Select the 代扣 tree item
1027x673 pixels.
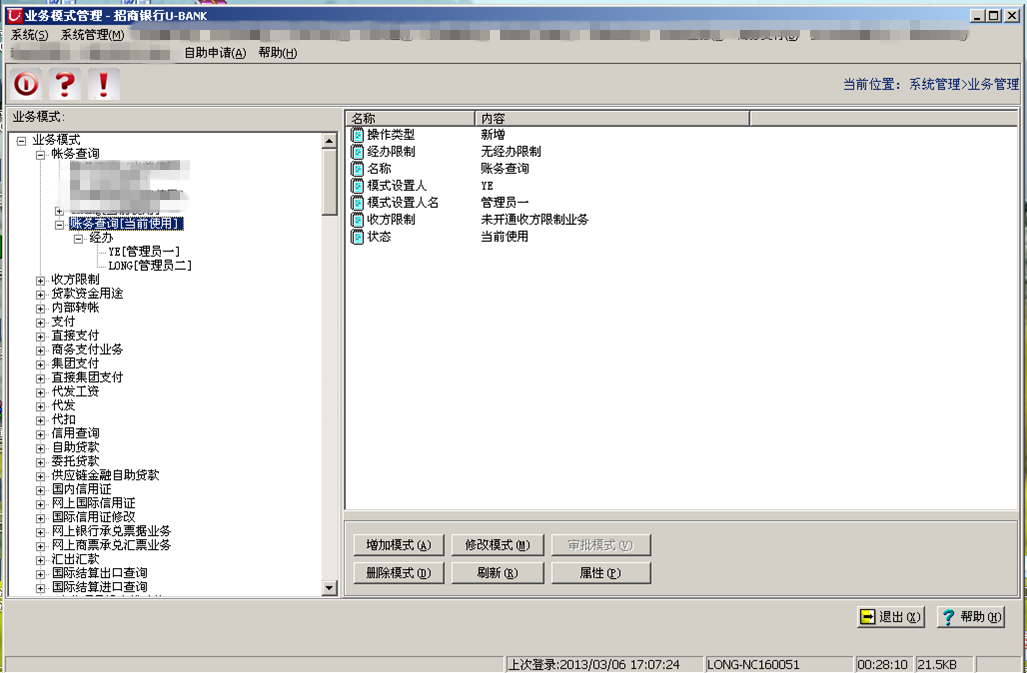pyautogui.click(x=64, y=420)
